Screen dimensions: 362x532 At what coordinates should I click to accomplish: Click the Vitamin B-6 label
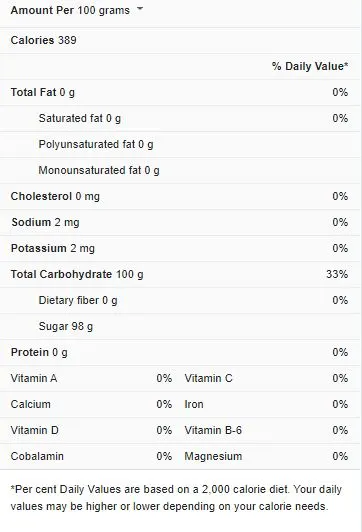[x=213, y=430]
